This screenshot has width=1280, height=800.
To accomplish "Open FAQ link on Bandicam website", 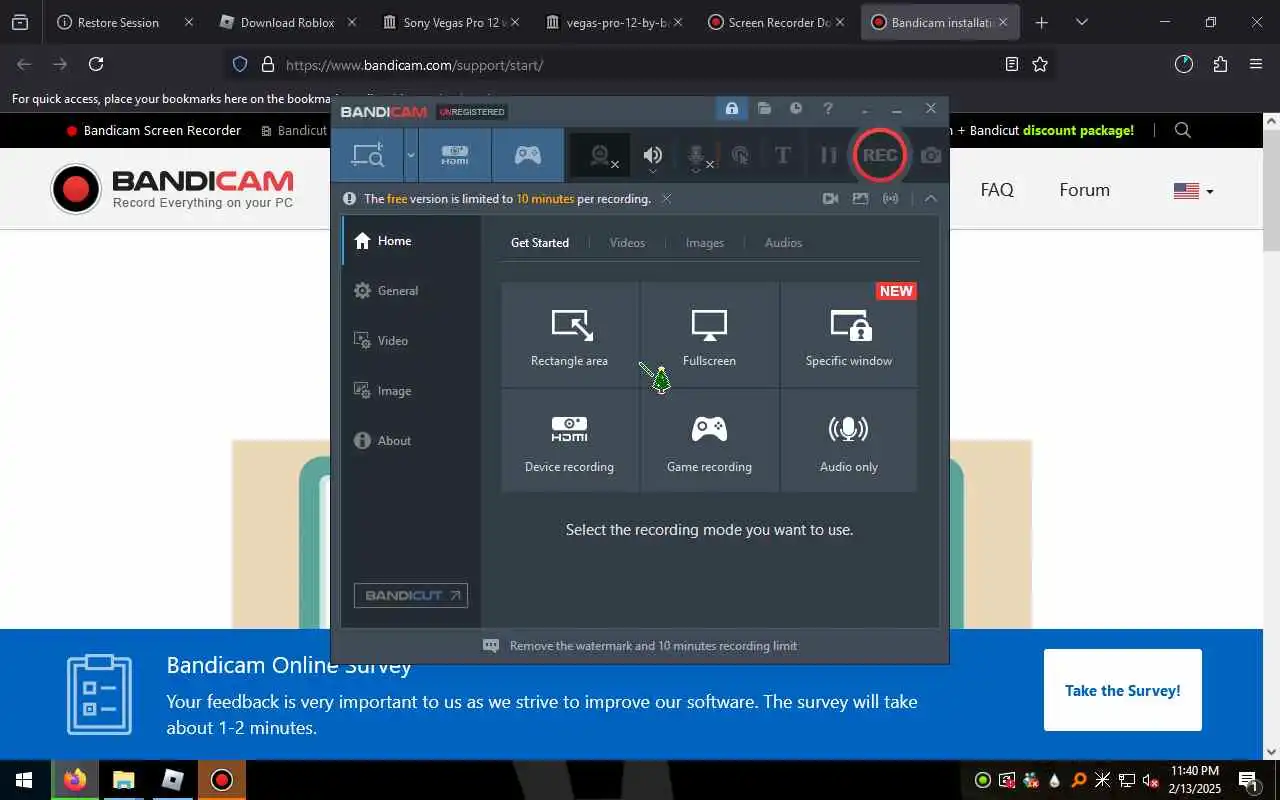I will [x=997, y=190].
